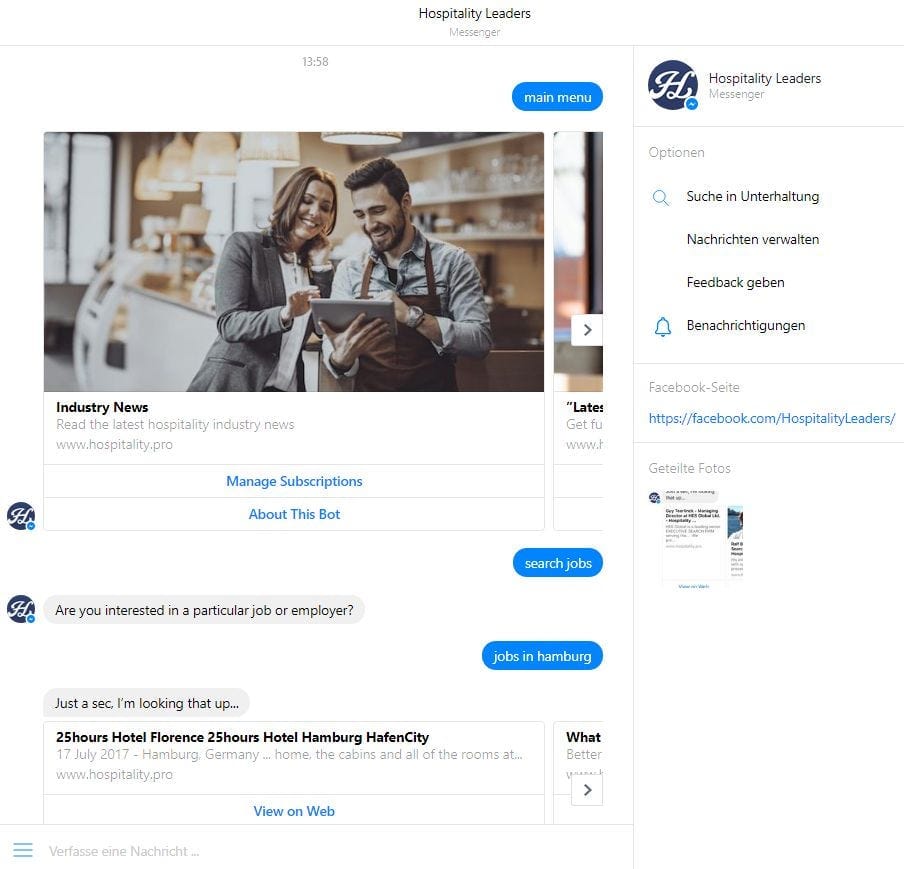Click the 'Optionen' section heading
The height and width of the screenshot is (869, 904).
[676, 152]
